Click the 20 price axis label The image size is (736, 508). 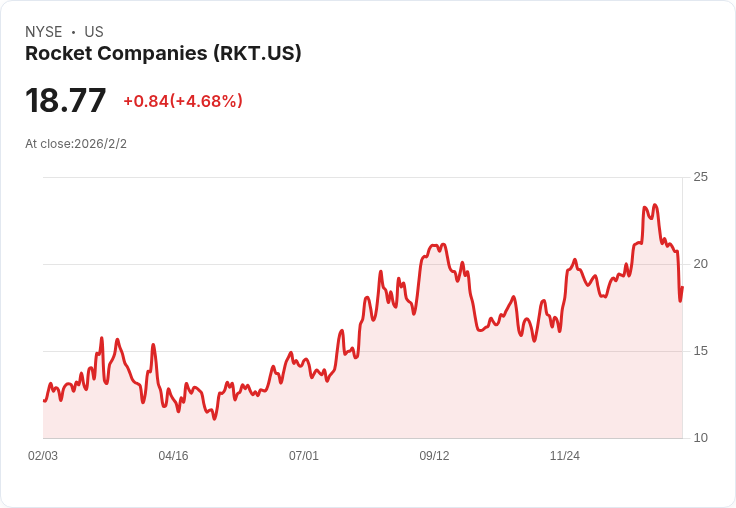point(700,264)
